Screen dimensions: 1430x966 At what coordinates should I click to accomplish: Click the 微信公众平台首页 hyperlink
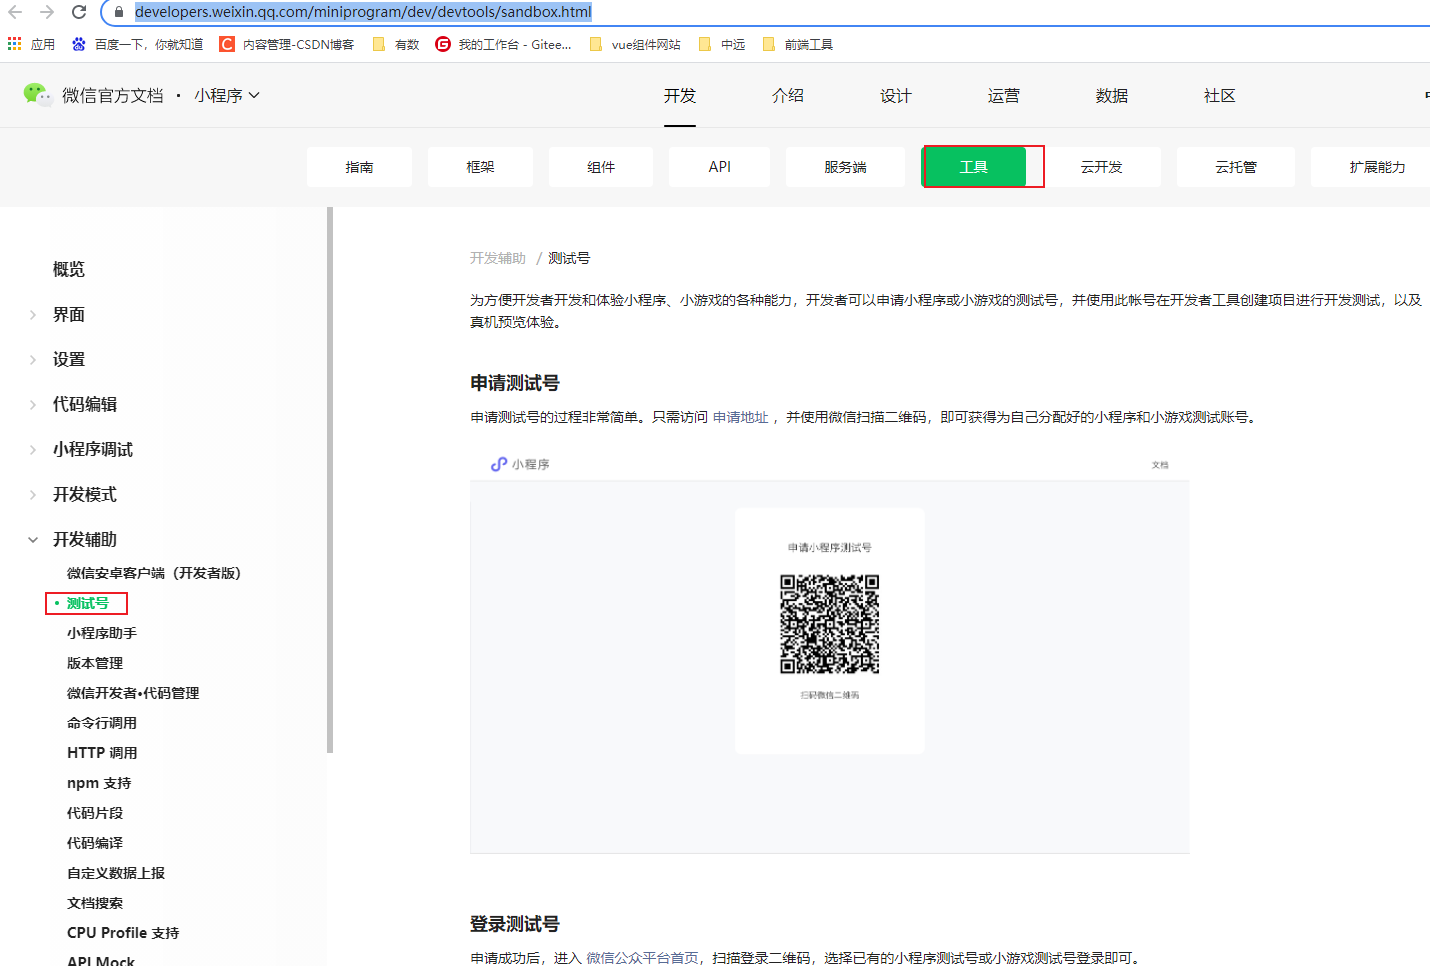642,958
